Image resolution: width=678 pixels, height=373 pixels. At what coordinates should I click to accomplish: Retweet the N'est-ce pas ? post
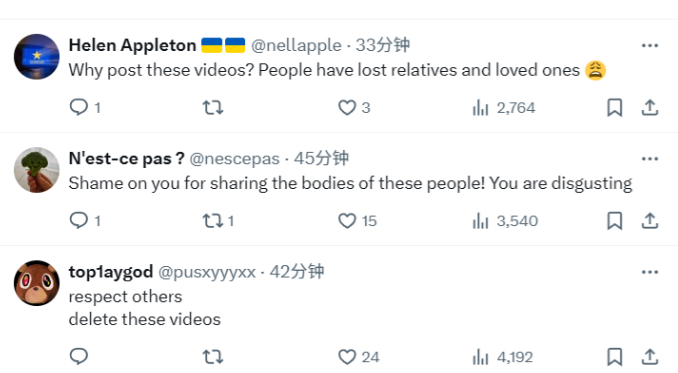coord(218,220)
